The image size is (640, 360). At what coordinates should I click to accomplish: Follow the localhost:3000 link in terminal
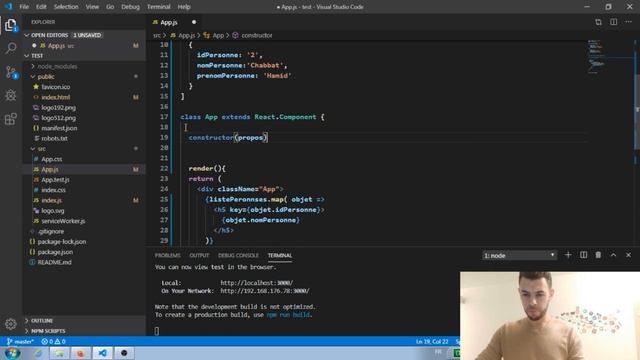tap(257, 283)
